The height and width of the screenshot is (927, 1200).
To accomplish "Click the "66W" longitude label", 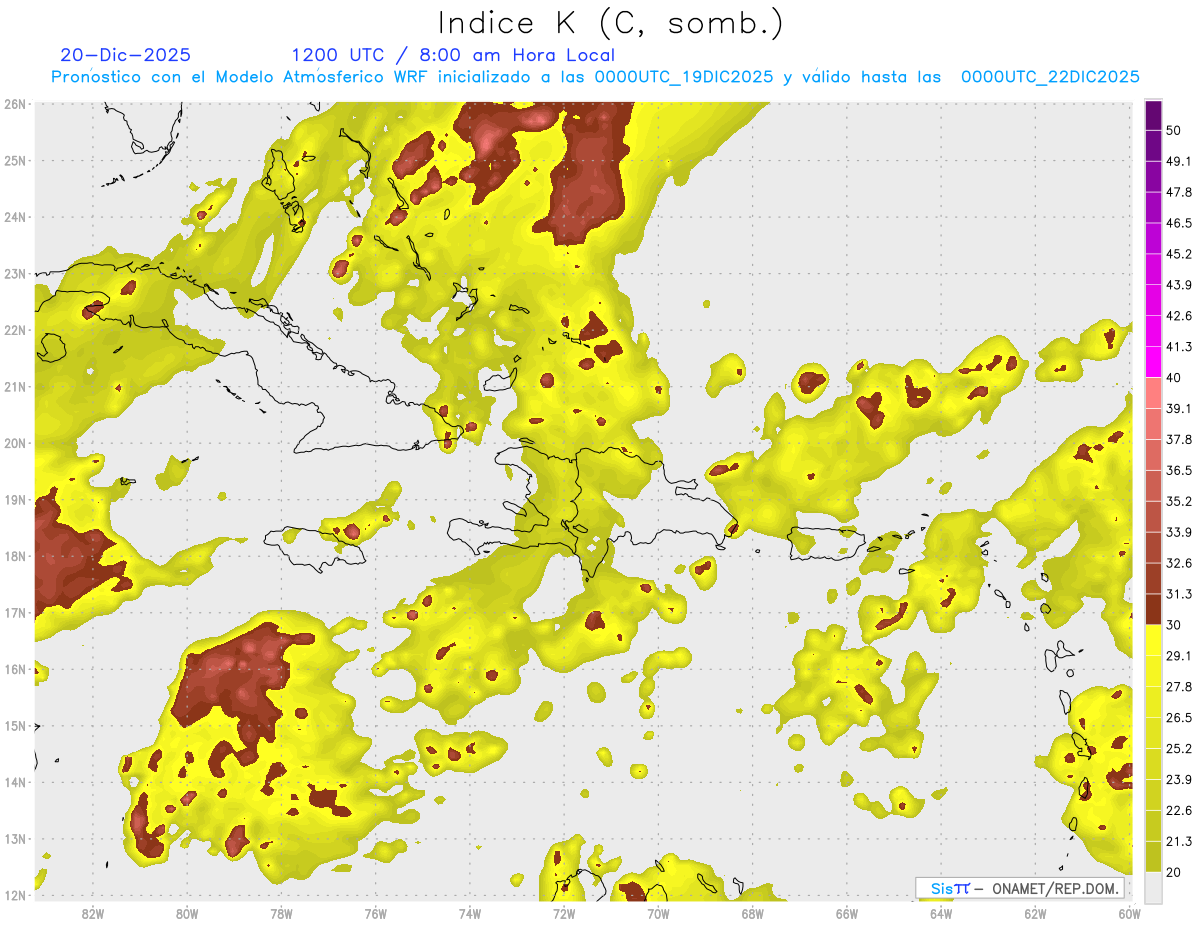I will 846,913.
